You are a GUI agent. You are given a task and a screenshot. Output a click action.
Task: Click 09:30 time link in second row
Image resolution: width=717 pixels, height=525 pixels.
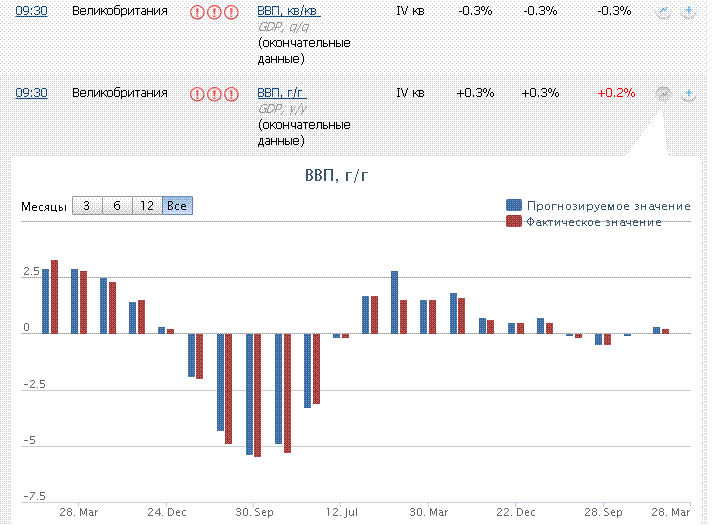(x=31, y=93)
